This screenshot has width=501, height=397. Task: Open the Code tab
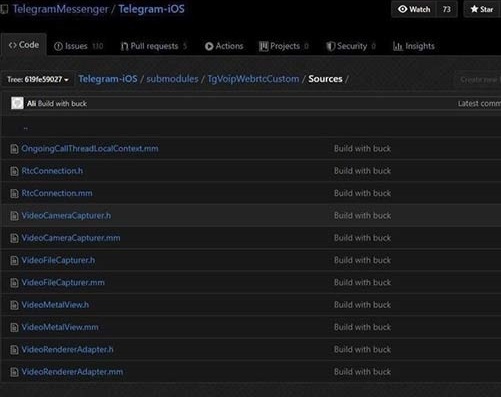point(24,45)
